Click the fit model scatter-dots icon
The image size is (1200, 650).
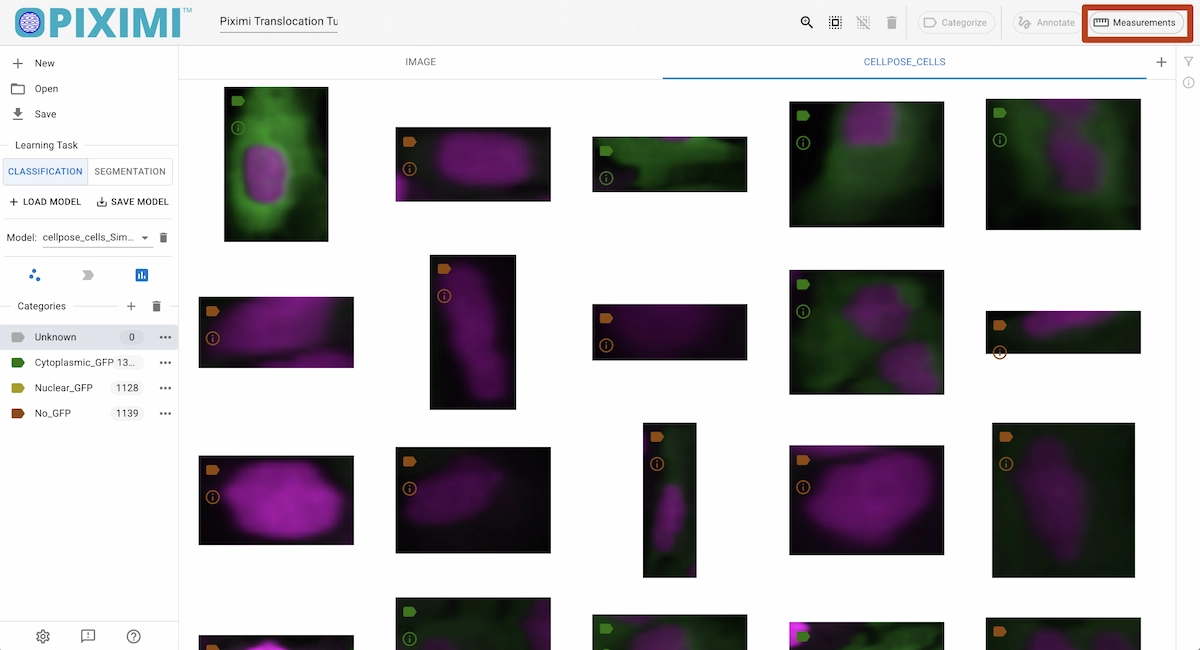pyautogui.click(x=35, y=275)
